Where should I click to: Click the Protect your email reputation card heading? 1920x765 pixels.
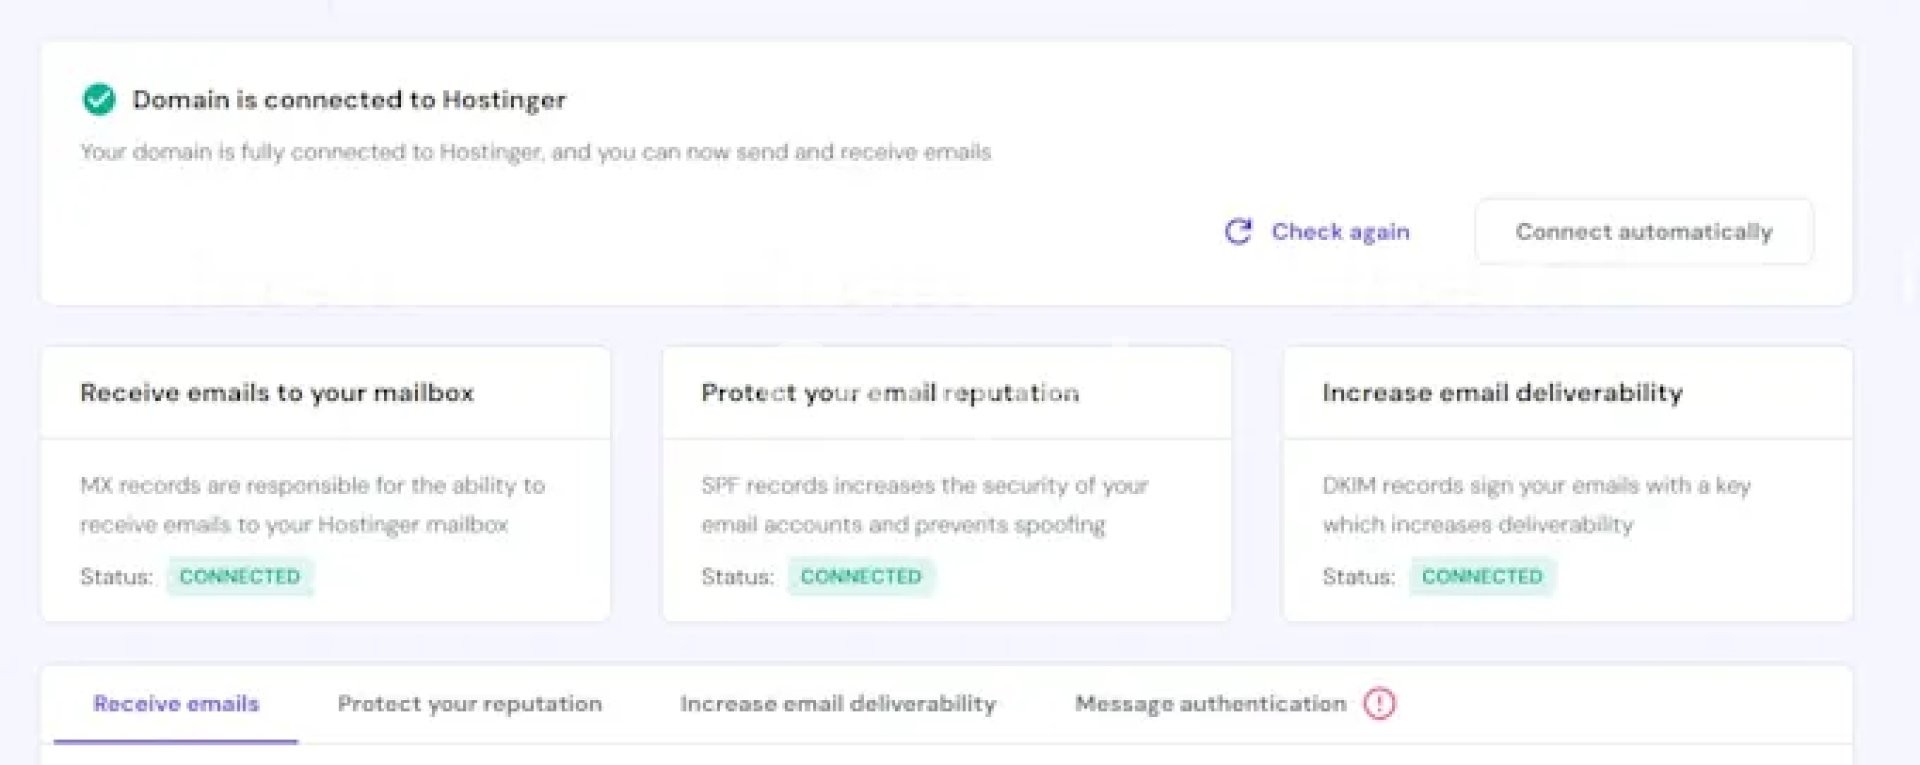point(890,393)
